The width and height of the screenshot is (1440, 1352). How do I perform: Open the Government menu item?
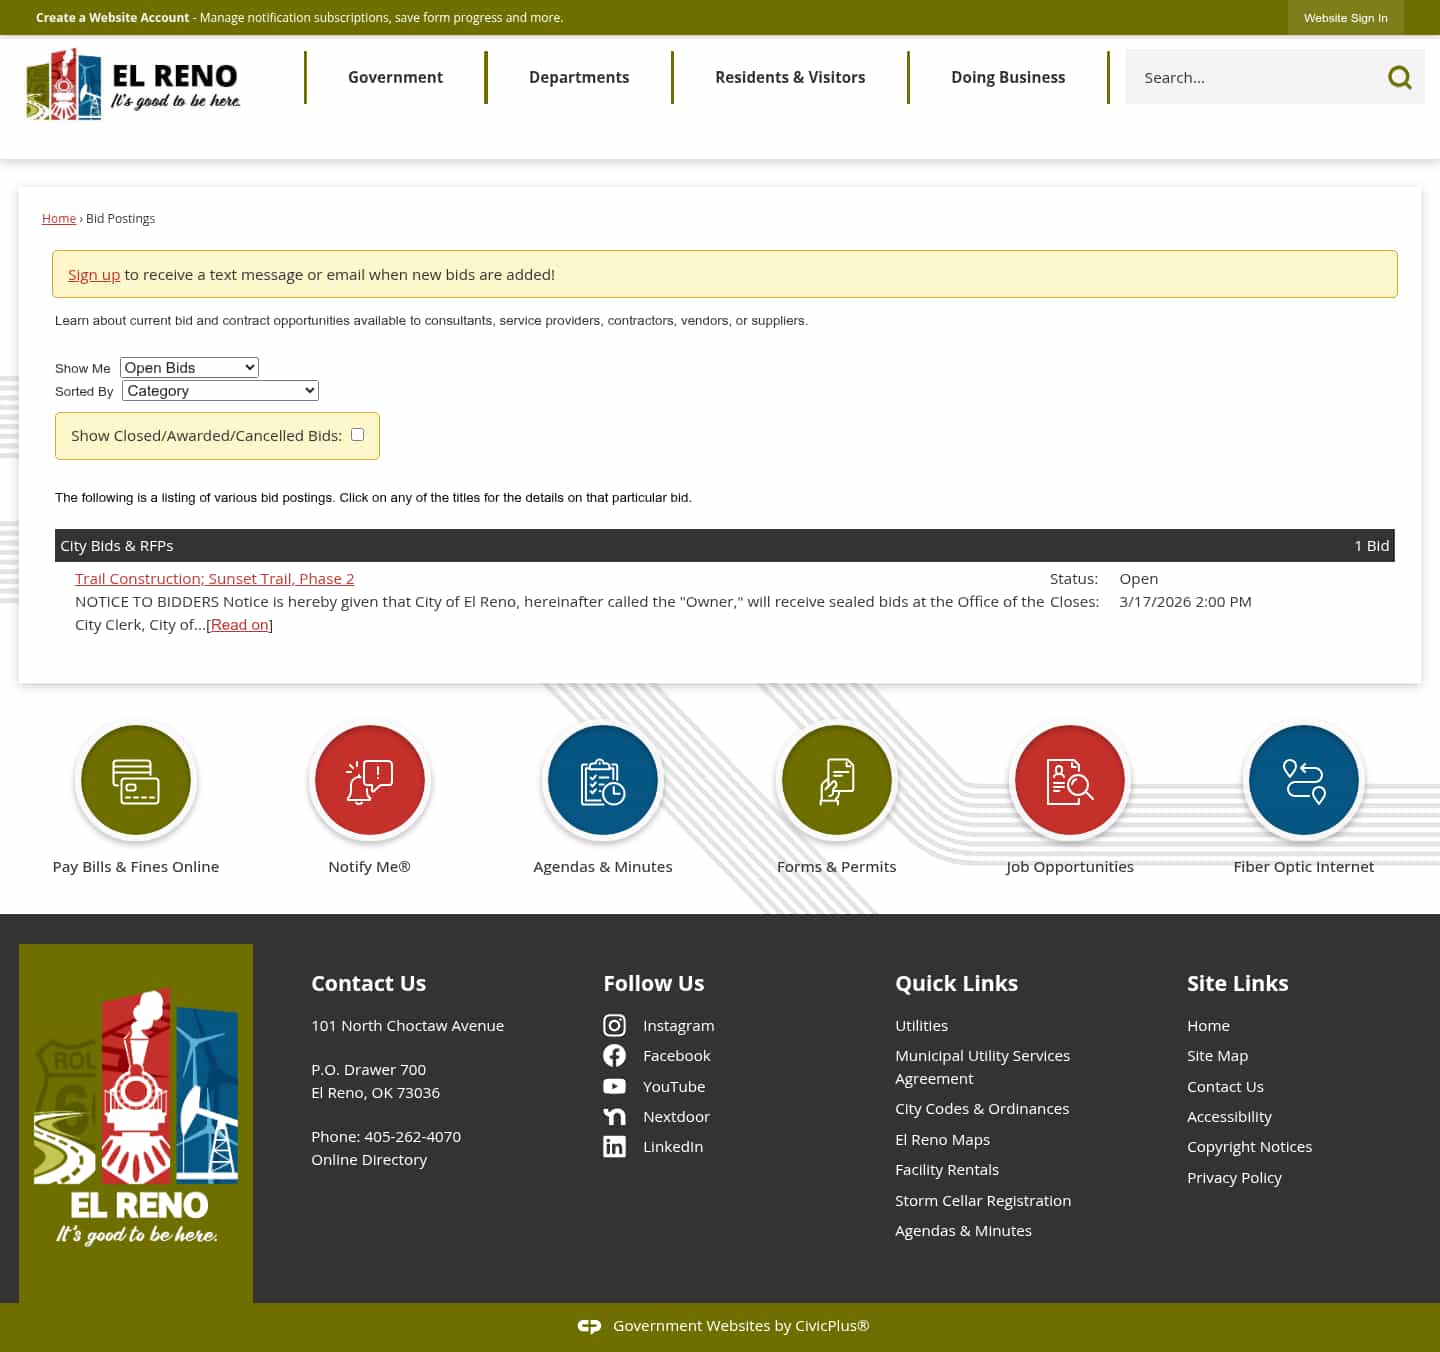[x=395, y=77]
